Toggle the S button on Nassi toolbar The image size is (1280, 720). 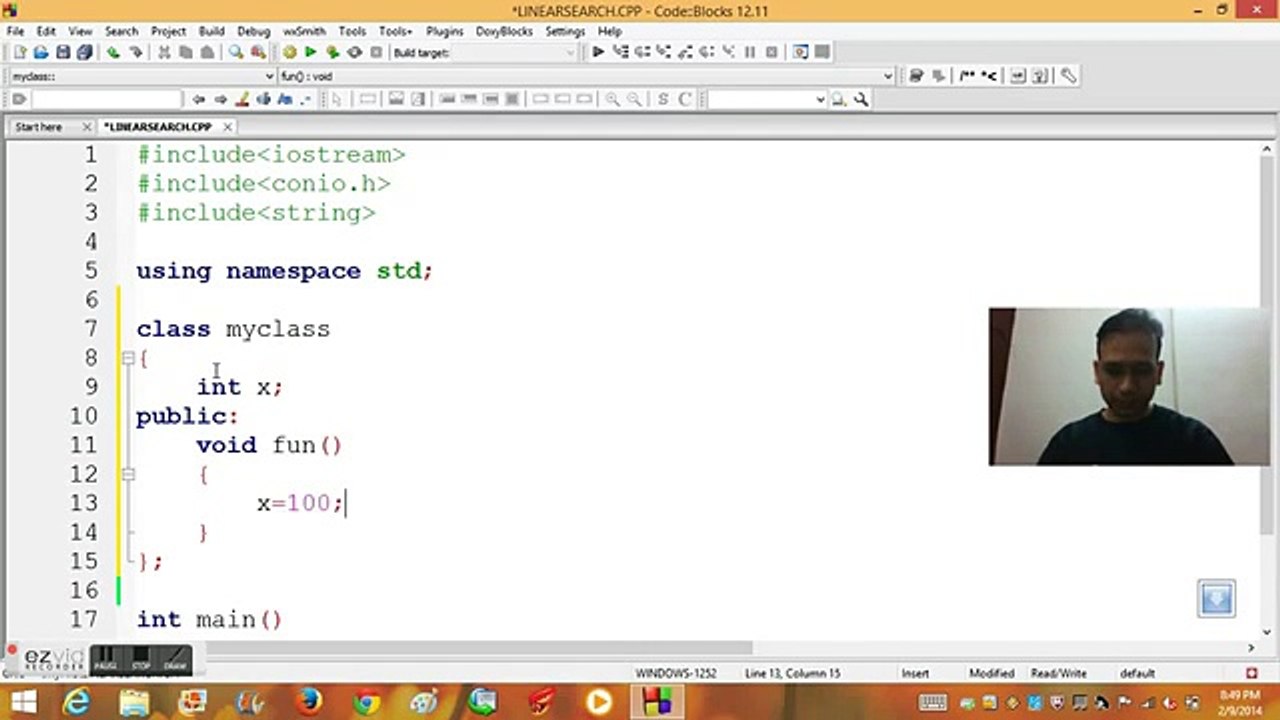point(663,99)
